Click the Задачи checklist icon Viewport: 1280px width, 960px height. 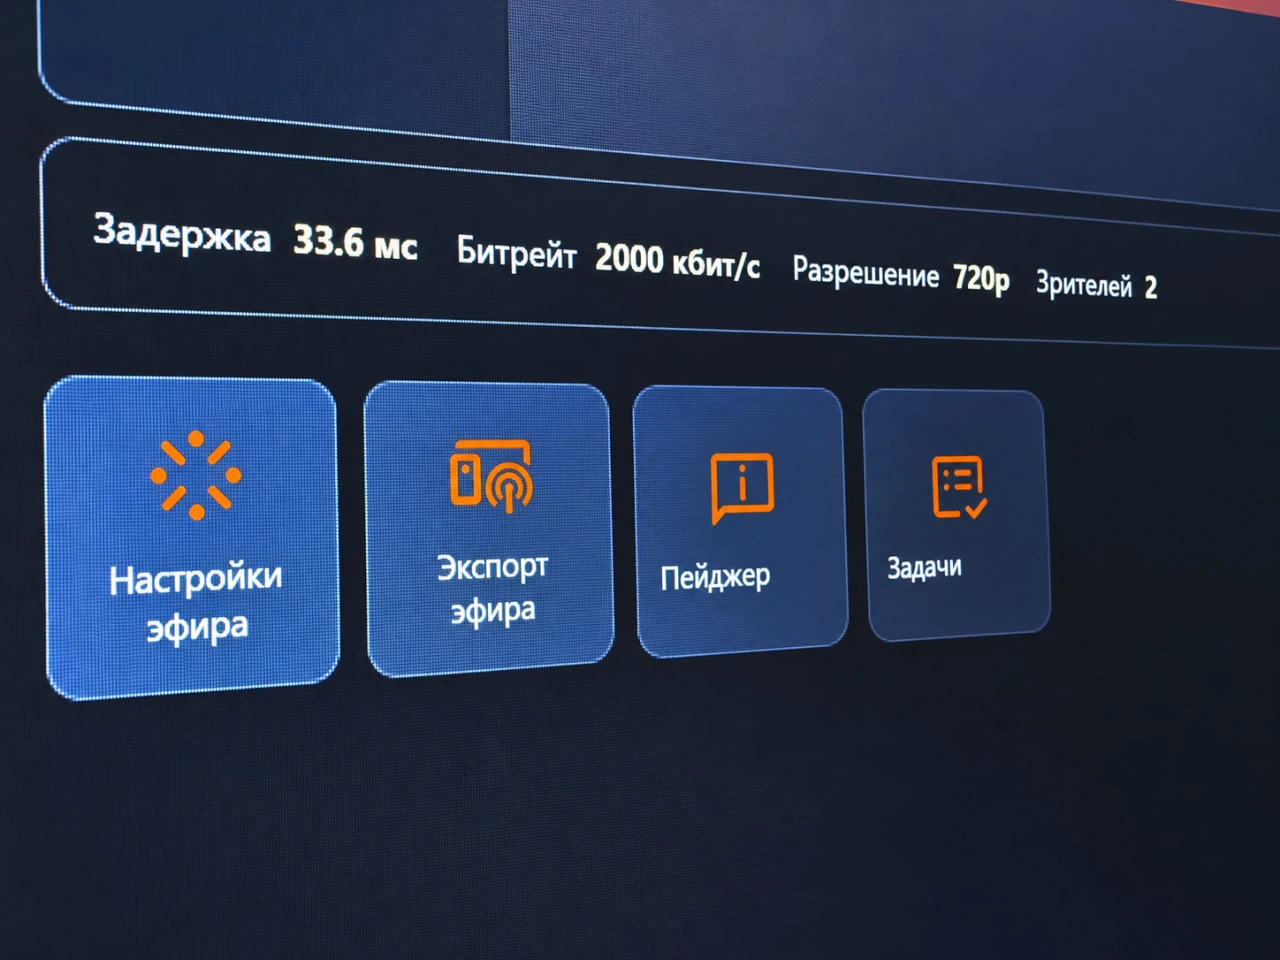(958, 487)
